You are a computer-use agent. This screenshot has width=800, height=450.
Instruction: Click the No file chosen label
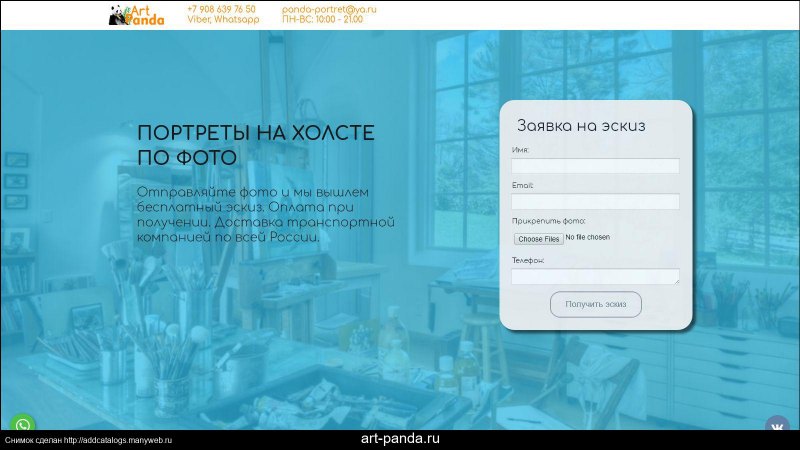click(587, 238)
